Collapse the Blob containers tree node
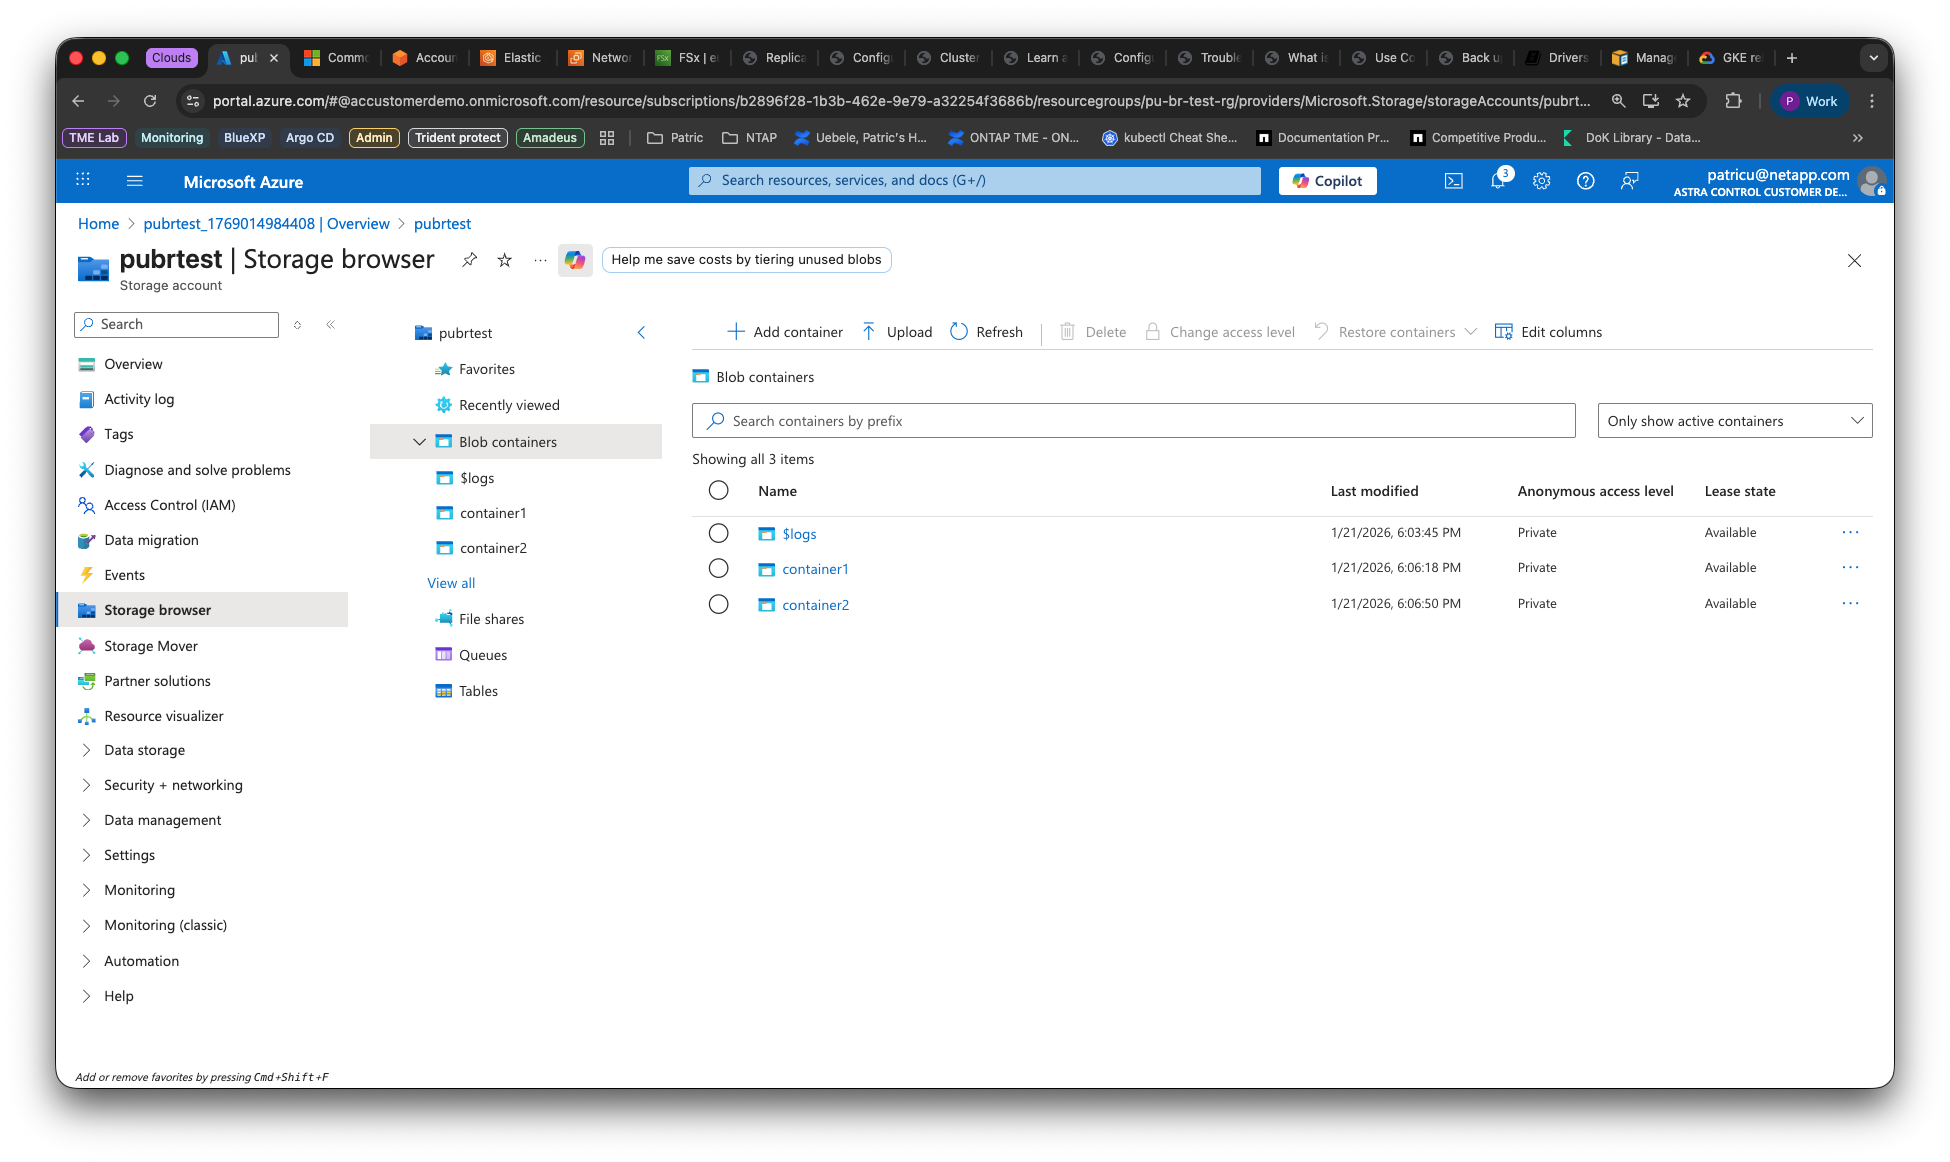1950x1162 pixels. (420, 442)
